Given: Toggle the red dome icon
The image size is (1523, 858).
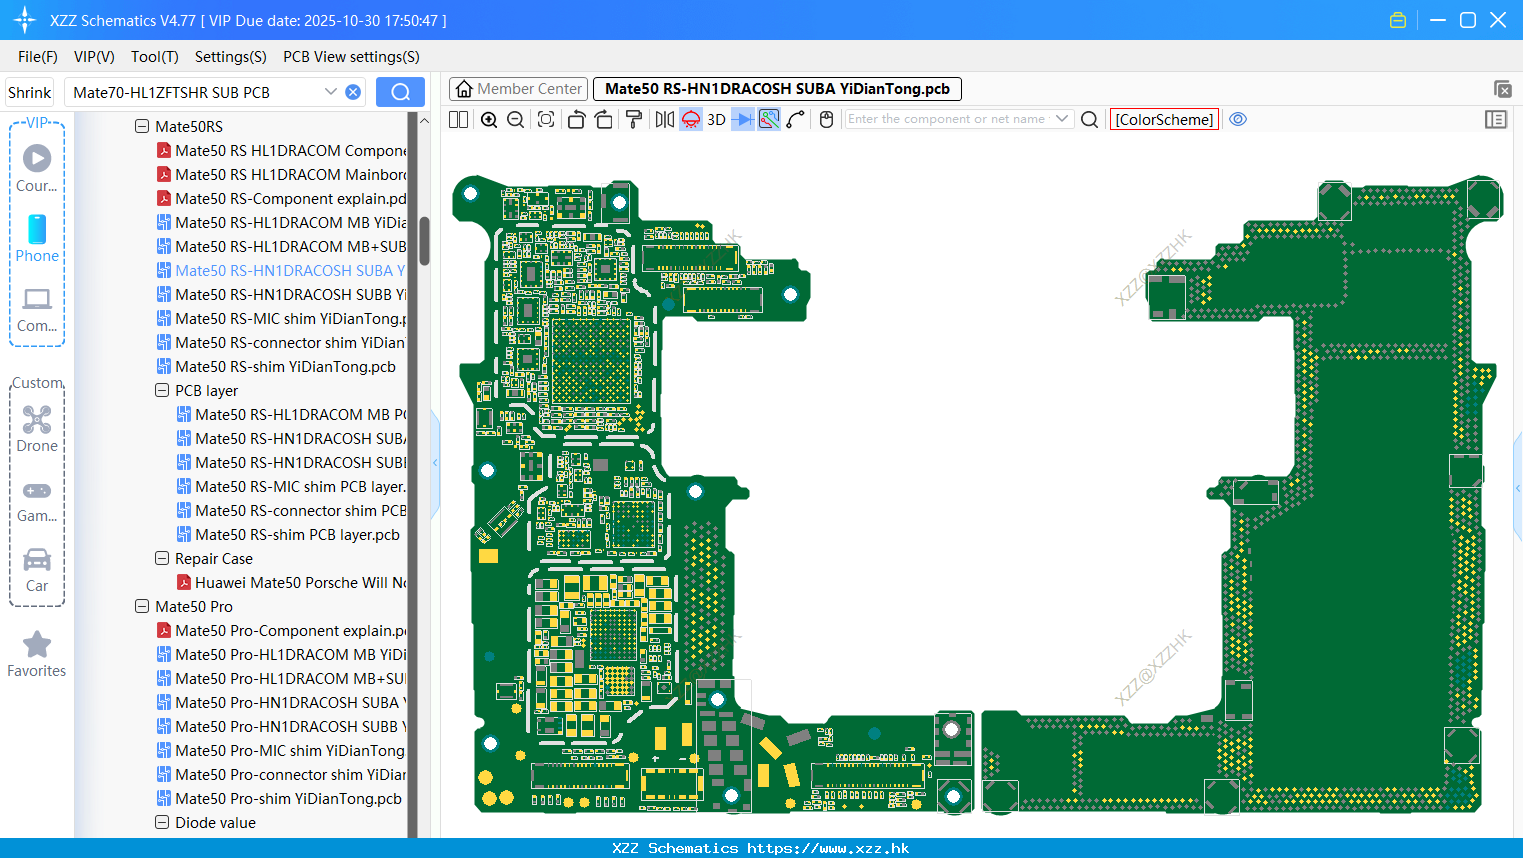Looking at the screenshot, I should coord(691,119).
